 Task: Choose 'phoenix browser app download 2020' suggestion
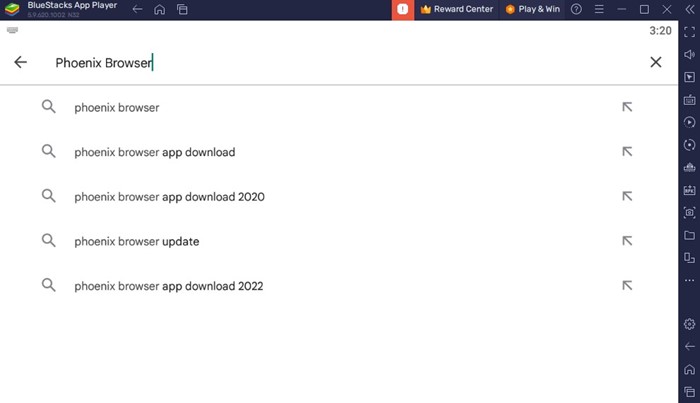tap(169, 197)
